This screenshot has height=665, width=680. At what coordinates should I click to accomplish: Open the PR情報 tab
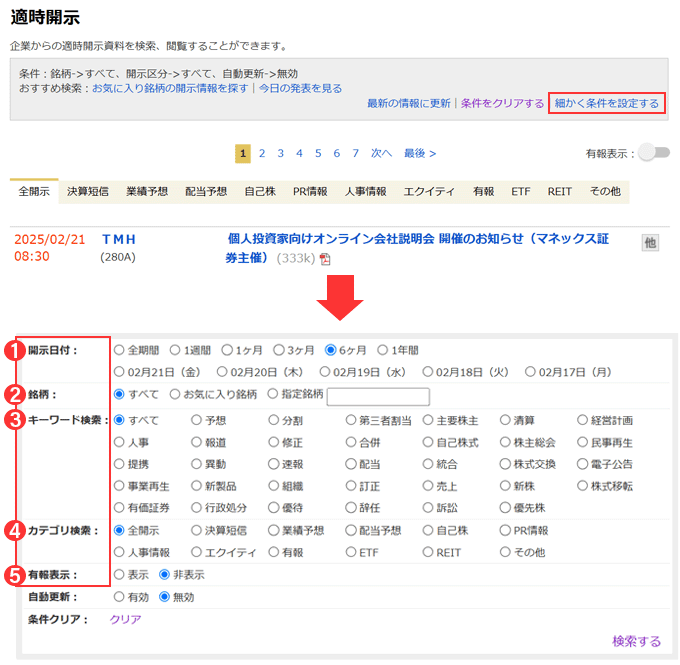pos(310,191)
